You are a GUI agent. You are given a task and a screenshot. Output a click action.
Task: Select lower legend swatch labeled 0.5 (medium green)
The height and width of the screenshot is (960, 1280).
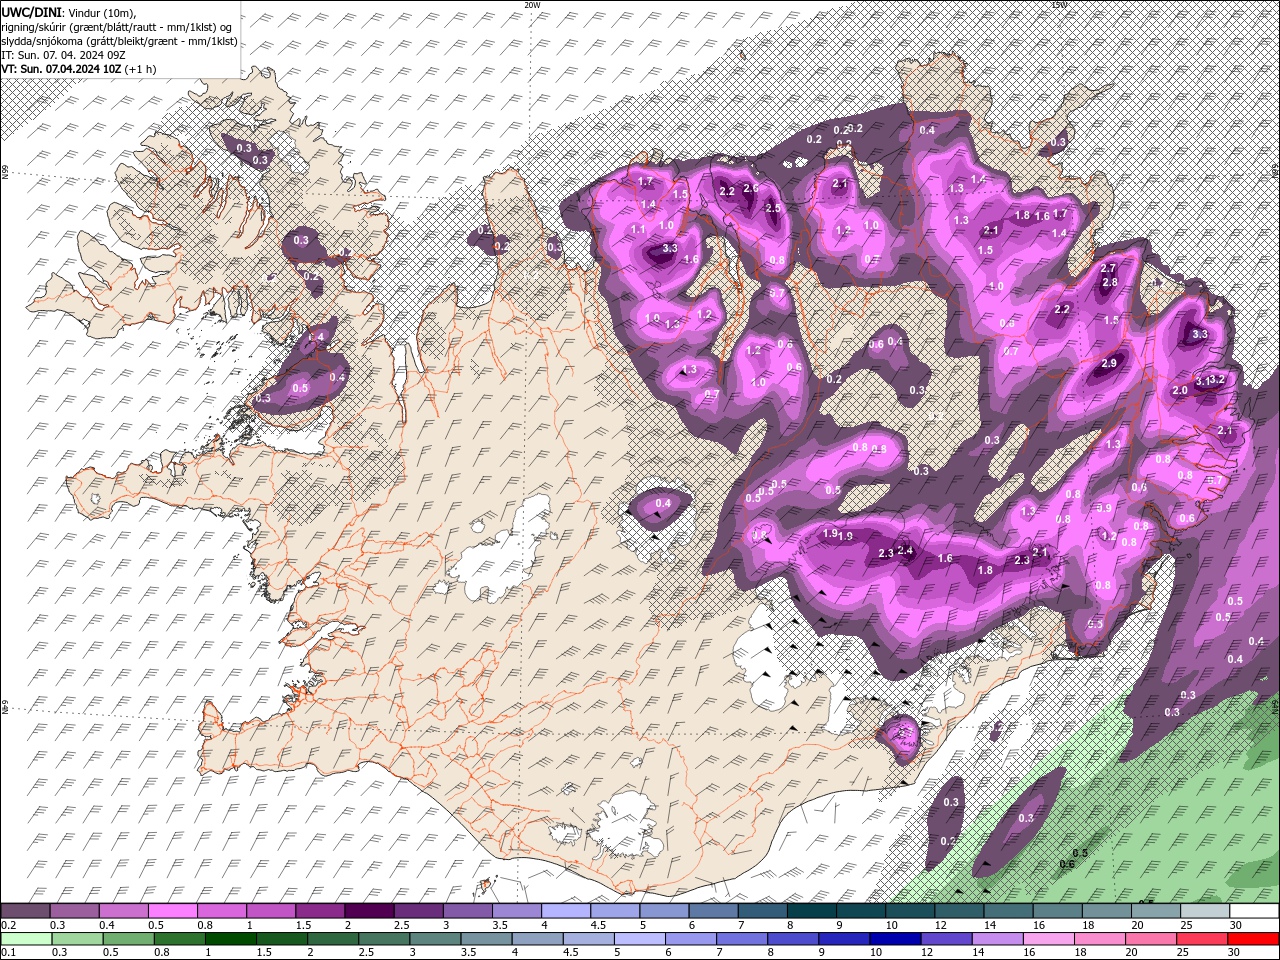tap(129, 939)
